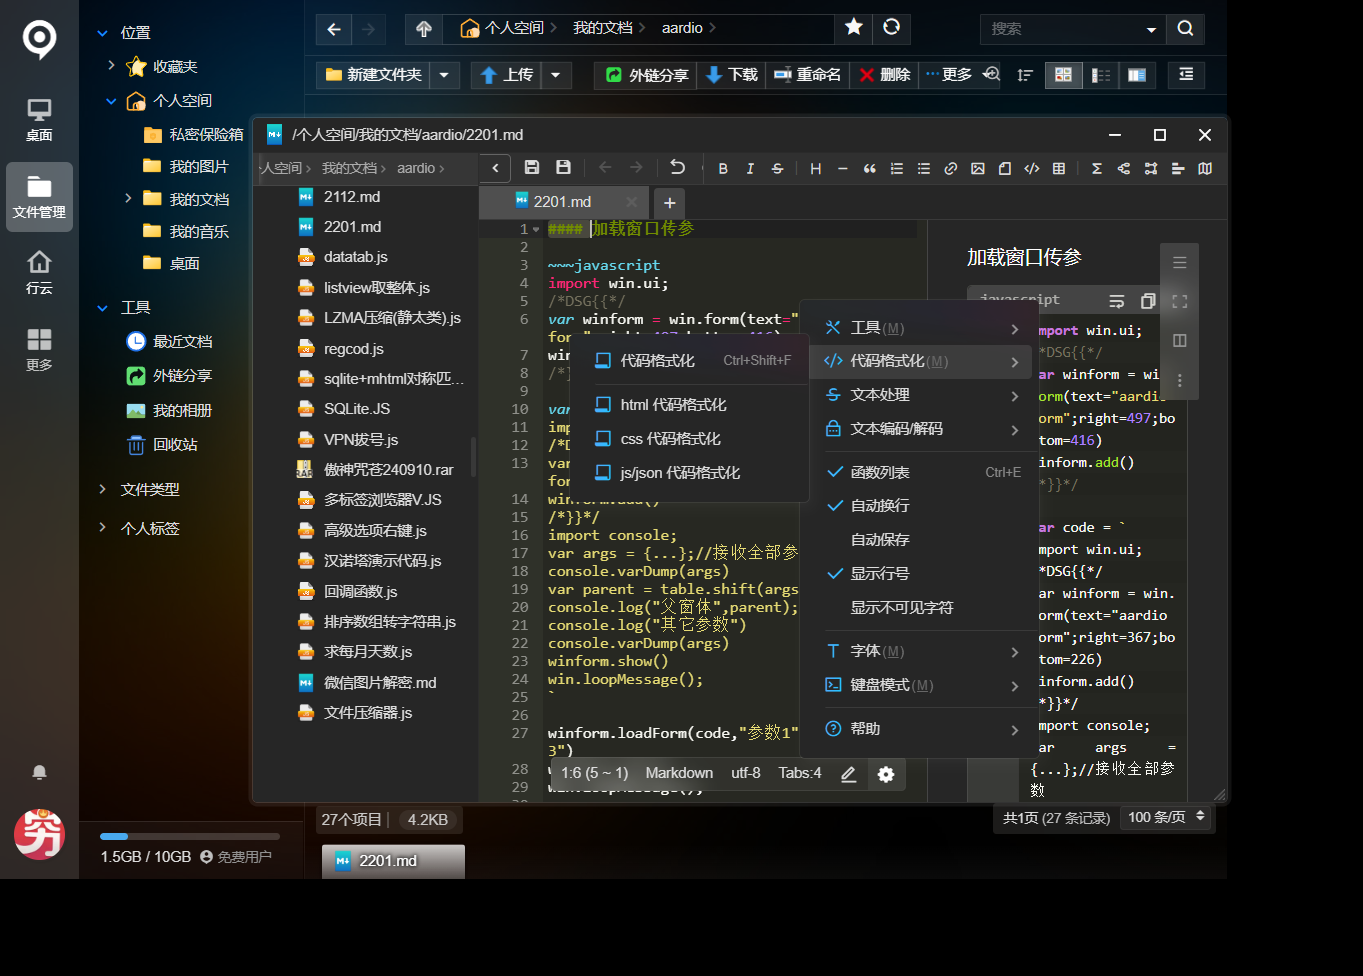
Task: Collapse the editor file list with the chevron
Action: coord(496,168)
